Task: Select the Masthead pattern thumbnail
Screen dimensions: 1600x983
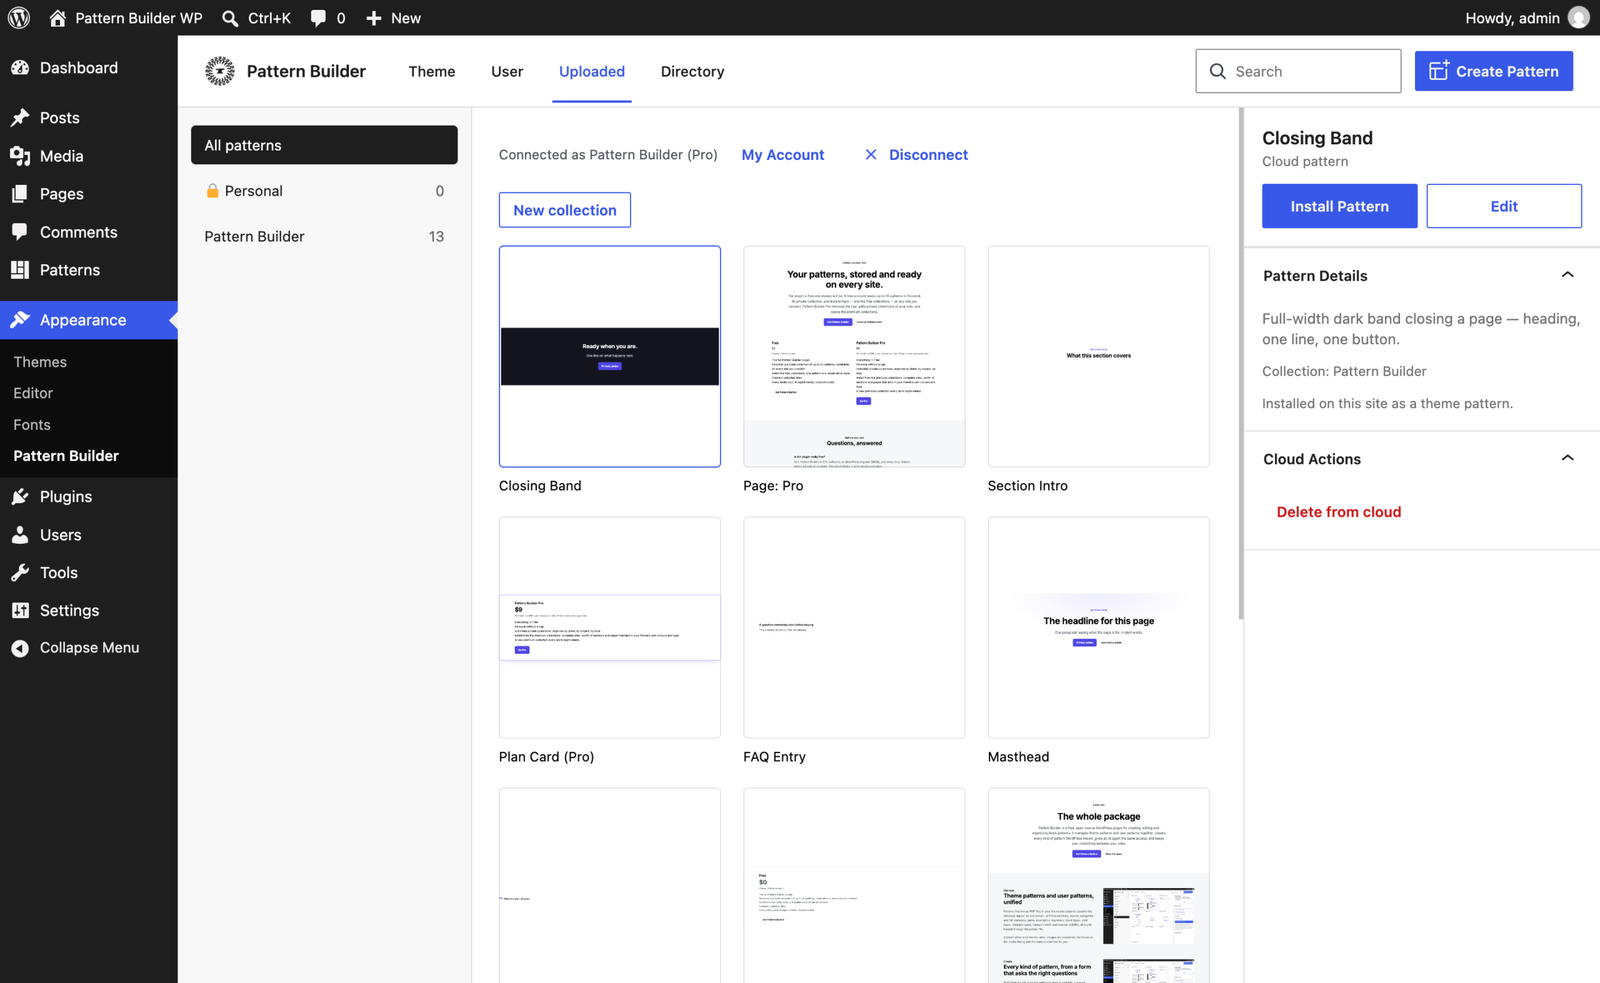Action: pyautogui.click(x=1098, y=627)
